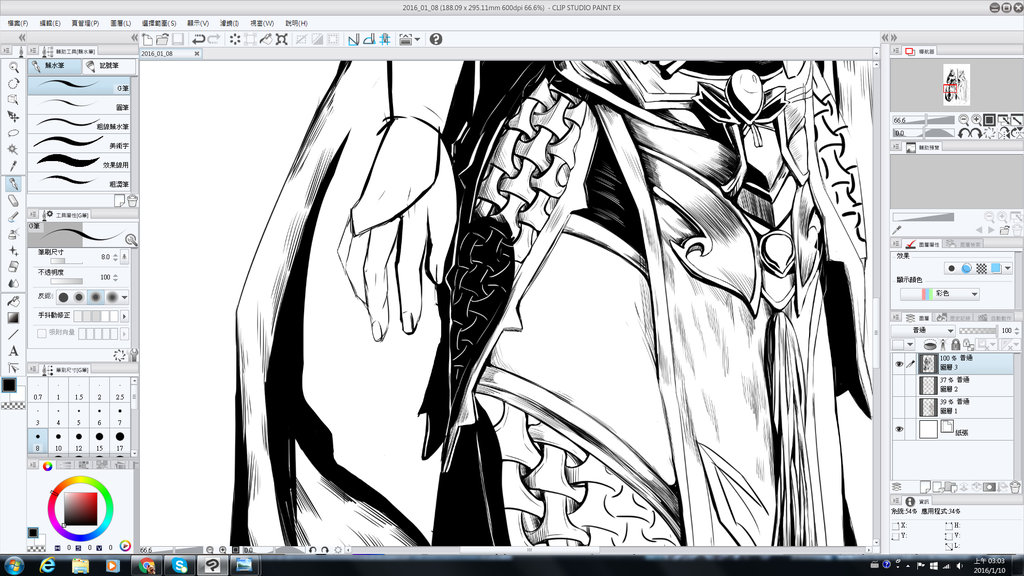The image size is (1024, 576).
Task: Click the Navigator canvas thumbnail
Action: pyautogui.click(x=957, y=85)
